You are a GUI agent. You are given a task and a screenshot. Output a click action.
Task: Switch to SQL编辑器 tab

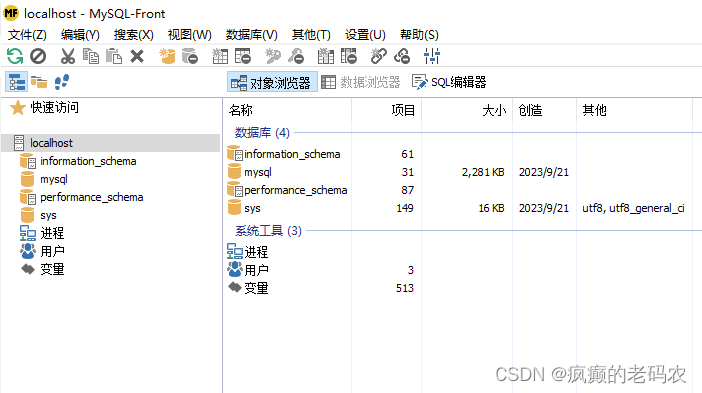point(449,82)
